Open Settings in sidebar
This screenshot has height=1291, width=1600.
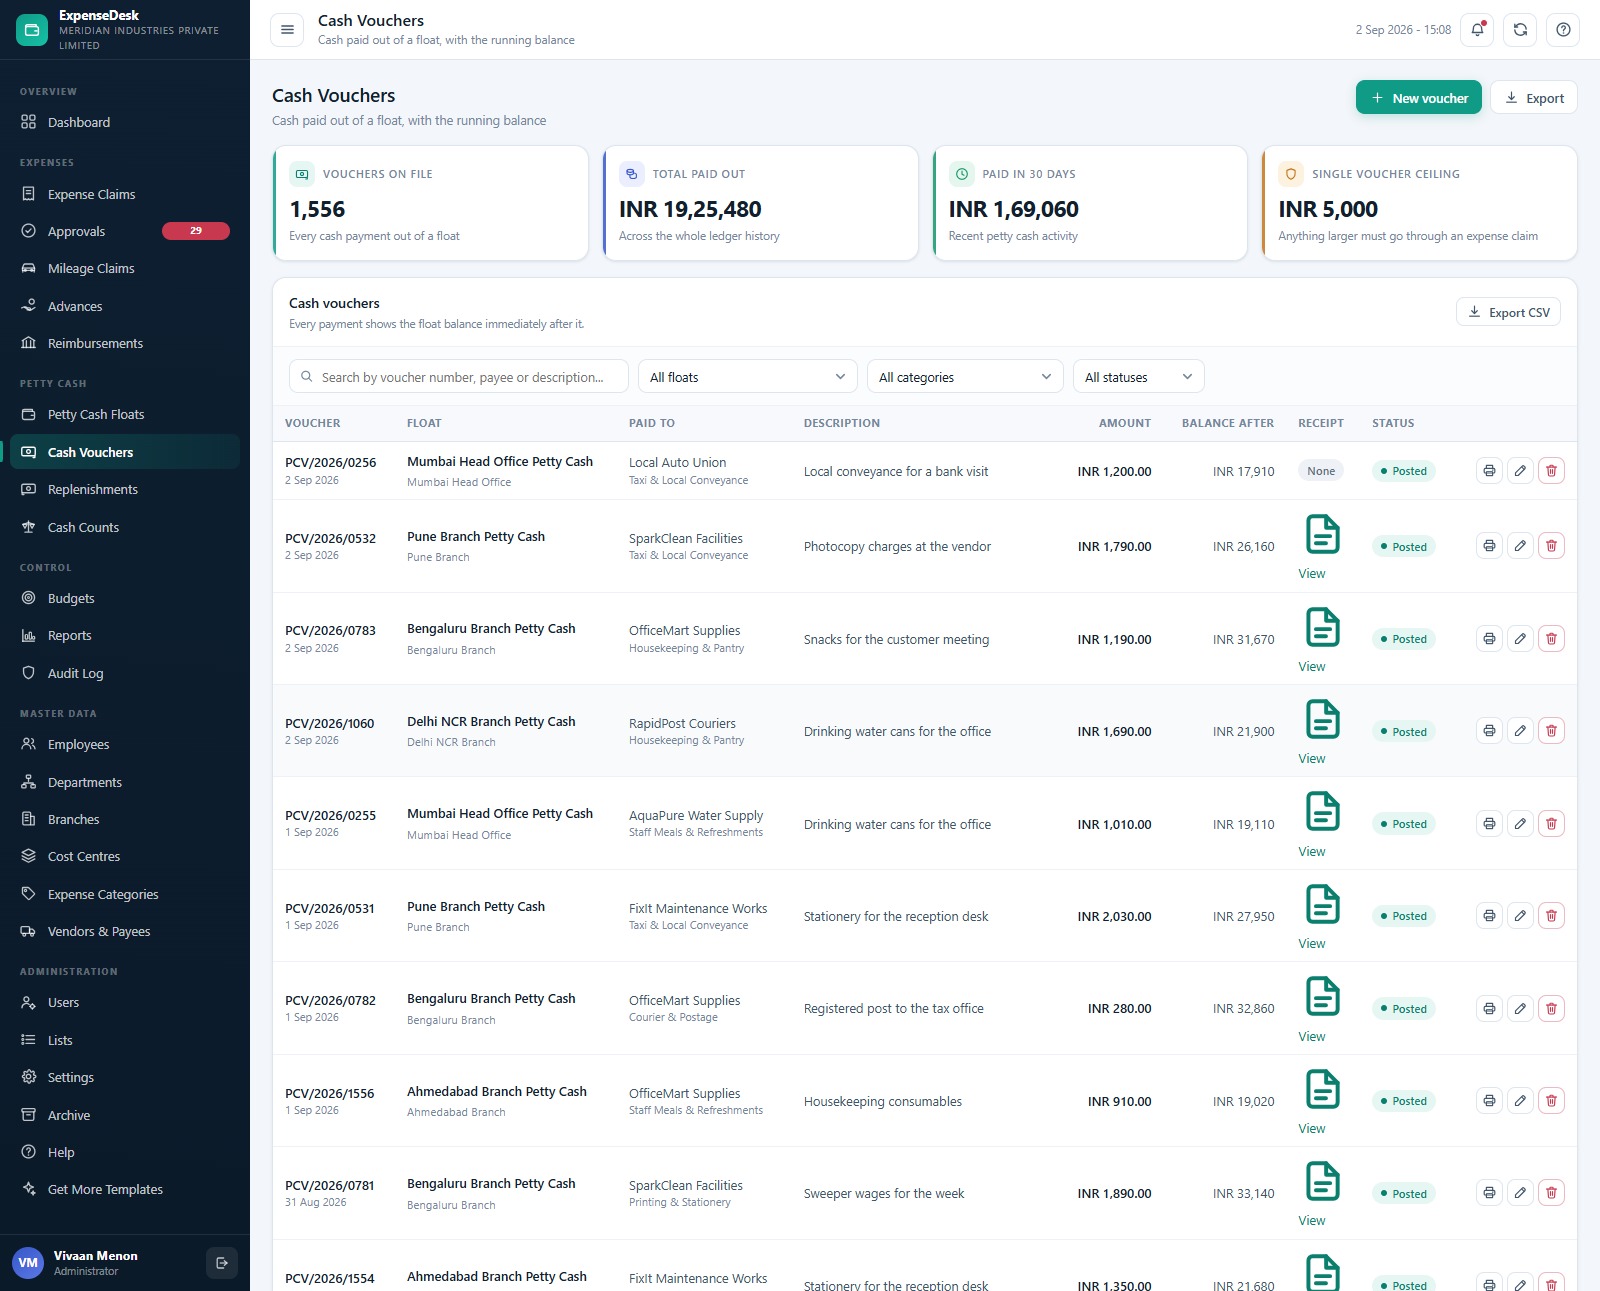click(125, 1077)
